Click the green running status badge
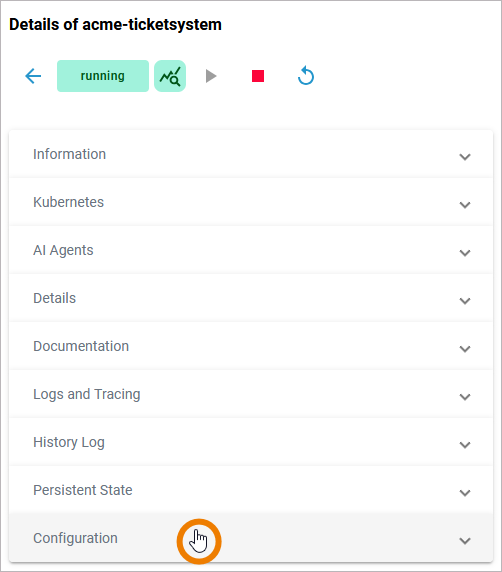Screen dimensions: 502x572 [x=103, y=76]
